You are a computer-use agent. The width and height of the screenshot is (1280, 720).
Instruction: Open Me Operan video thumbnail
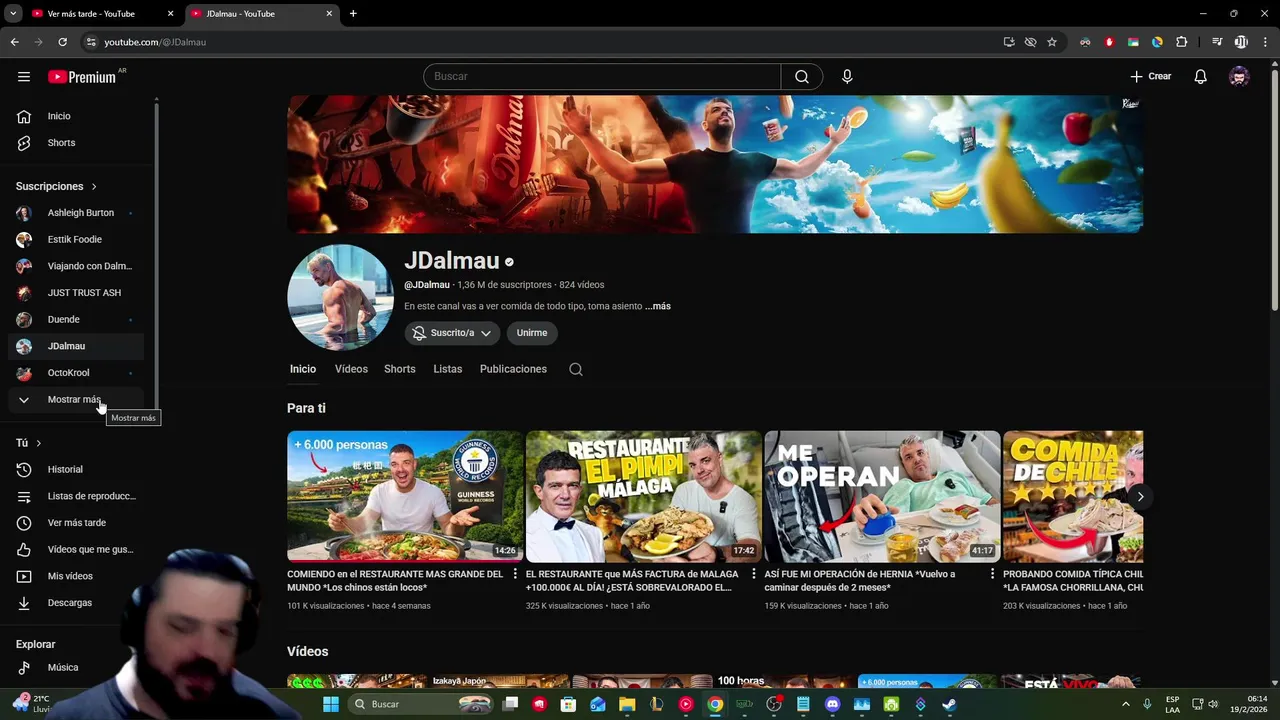pos(882,497)
